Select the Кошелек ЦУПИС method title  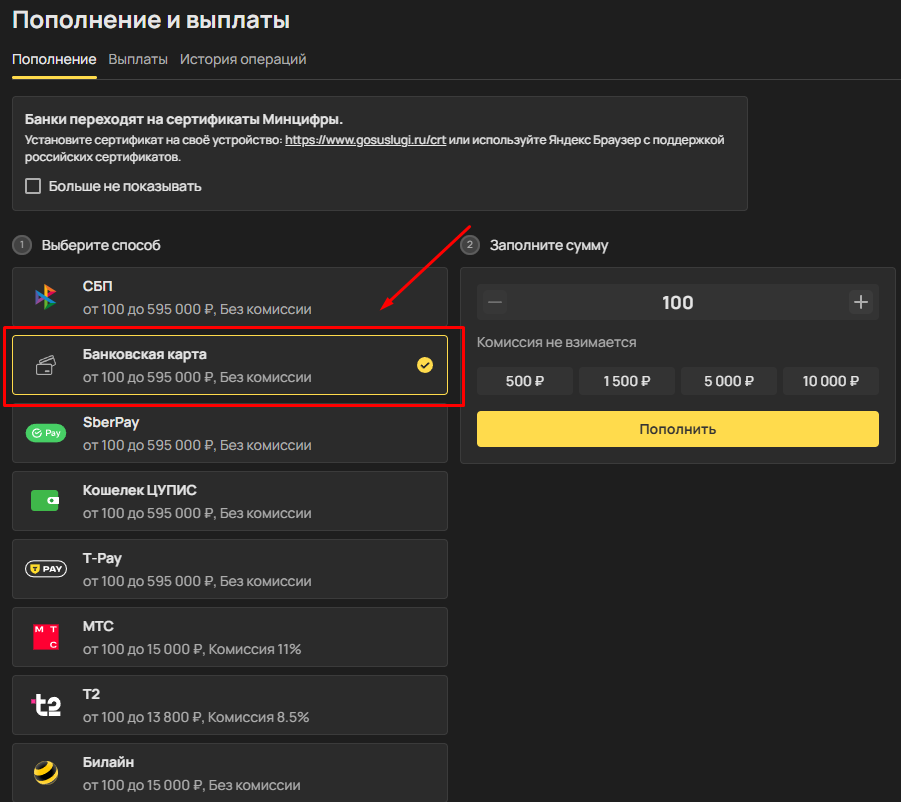click(140, 490)
